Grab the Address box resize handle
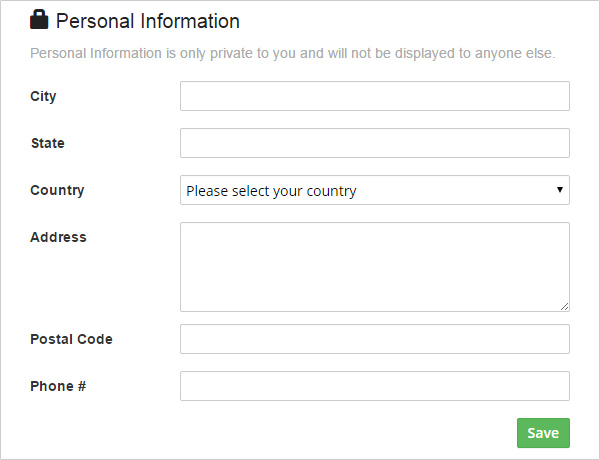 (564, 306)
